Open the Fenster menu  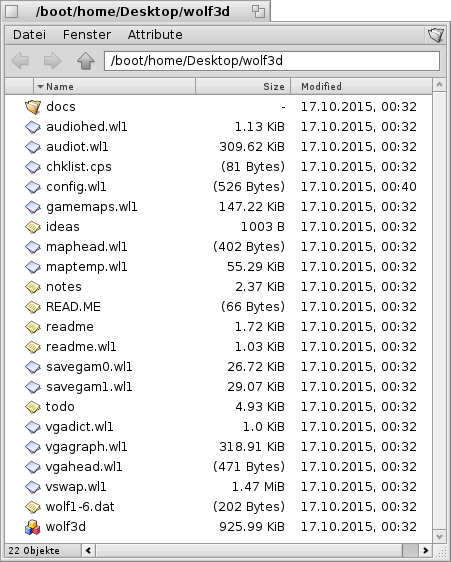tap(87, 35)
